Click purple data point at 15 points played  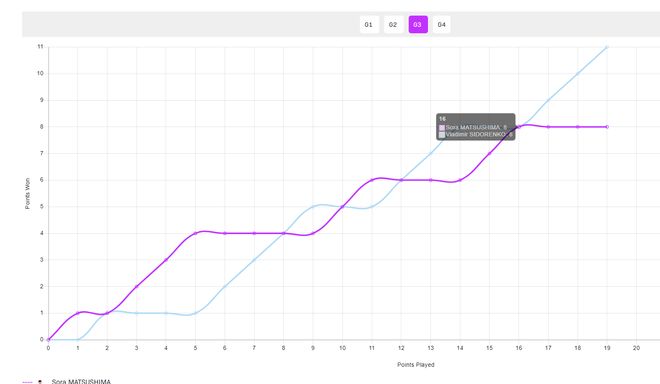tap(489, 153)
